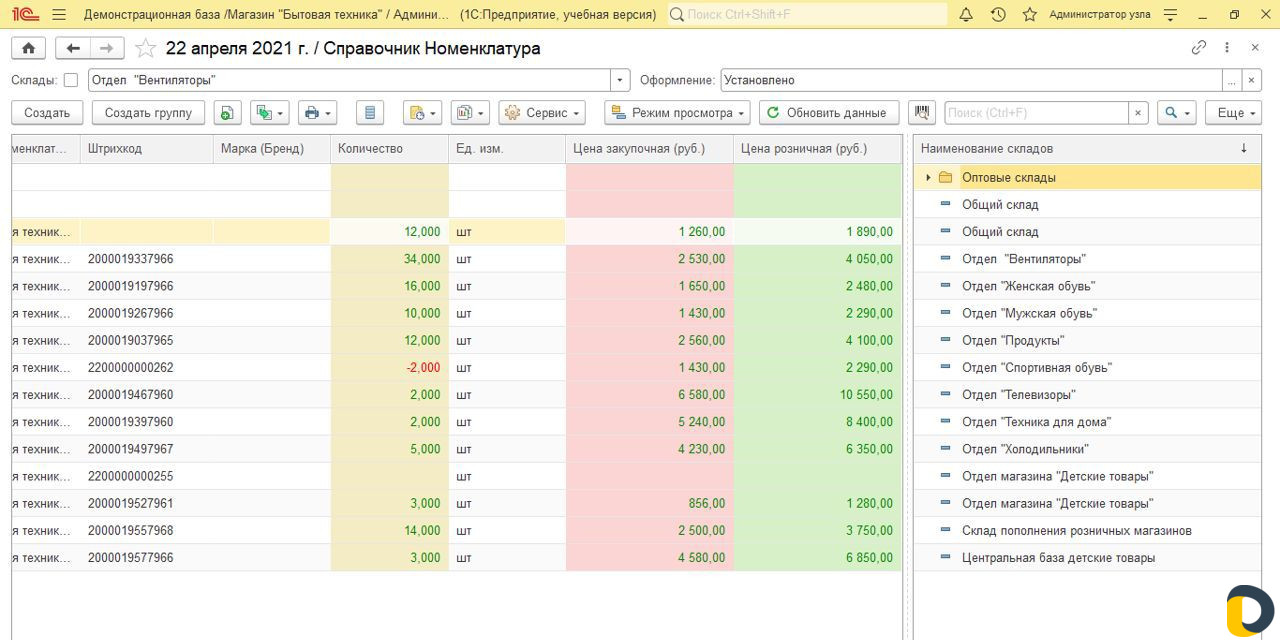Open the main hamburger menu
This screenshot has width=1280, height=640.
click(x=59, y=14)
